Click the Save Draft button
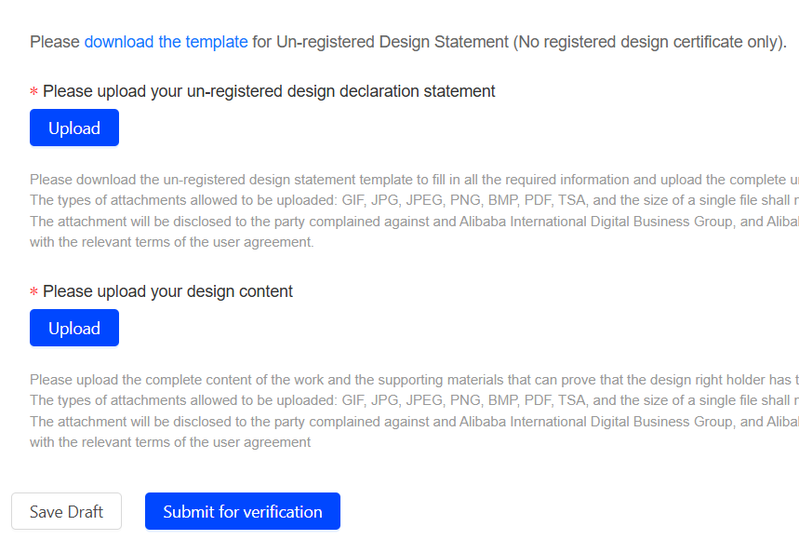The width and height of the screenshot is (799, 553). coord(66,511)
